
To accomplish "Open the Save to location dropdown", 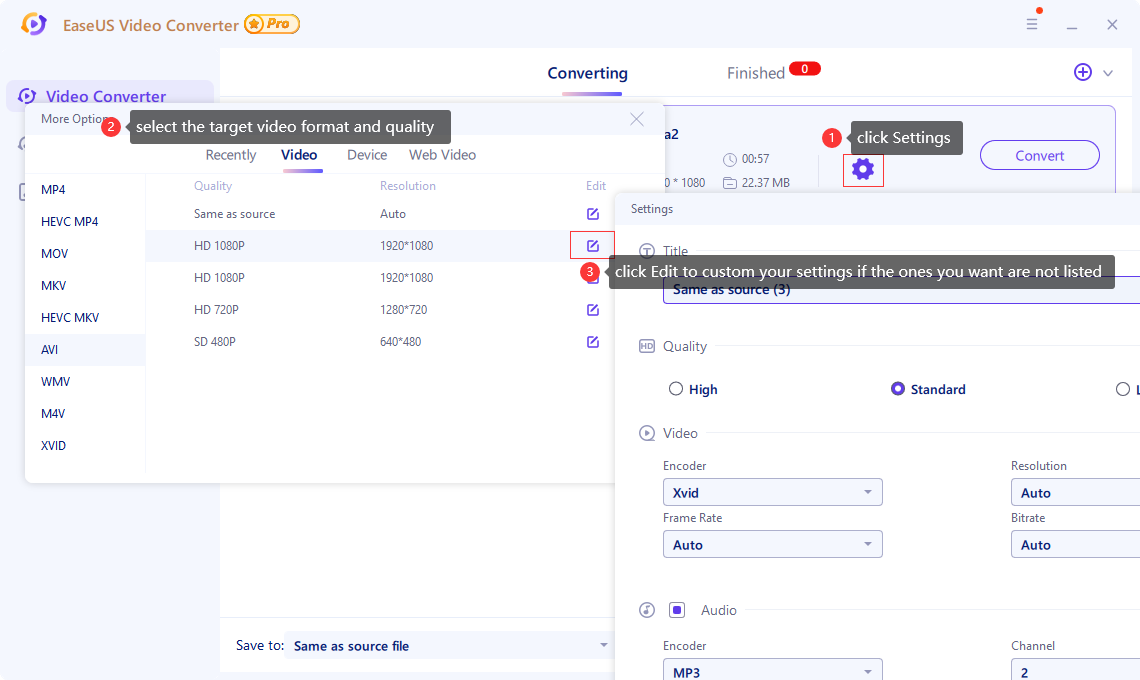I will coord(449,646).
